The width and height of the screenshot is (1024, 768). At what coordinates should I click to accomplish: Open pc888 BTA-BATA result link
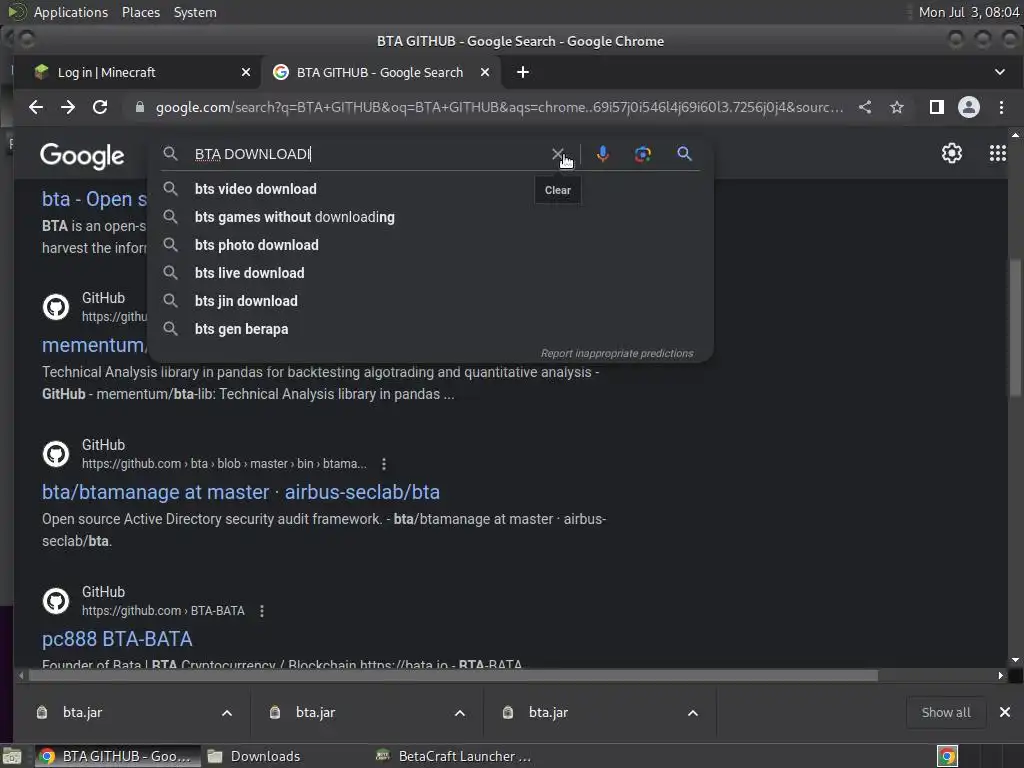[117, 639]
